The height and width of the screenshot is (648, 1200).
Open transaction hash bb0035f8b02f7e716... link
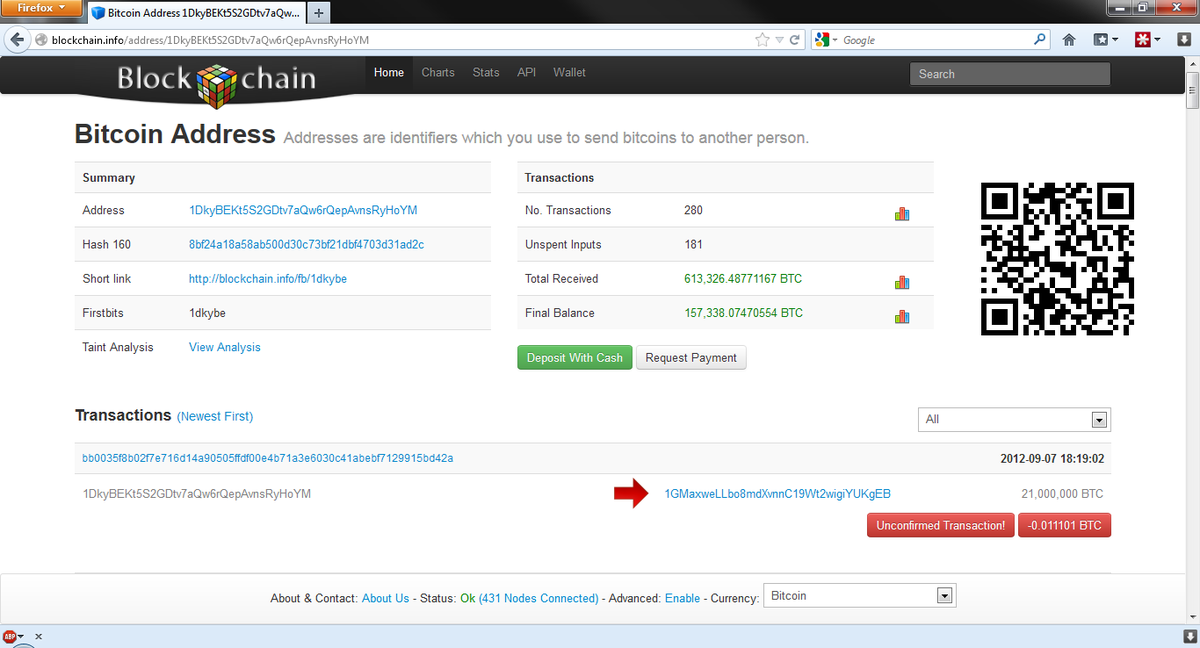pyautogui.click(x=268, y=458)
